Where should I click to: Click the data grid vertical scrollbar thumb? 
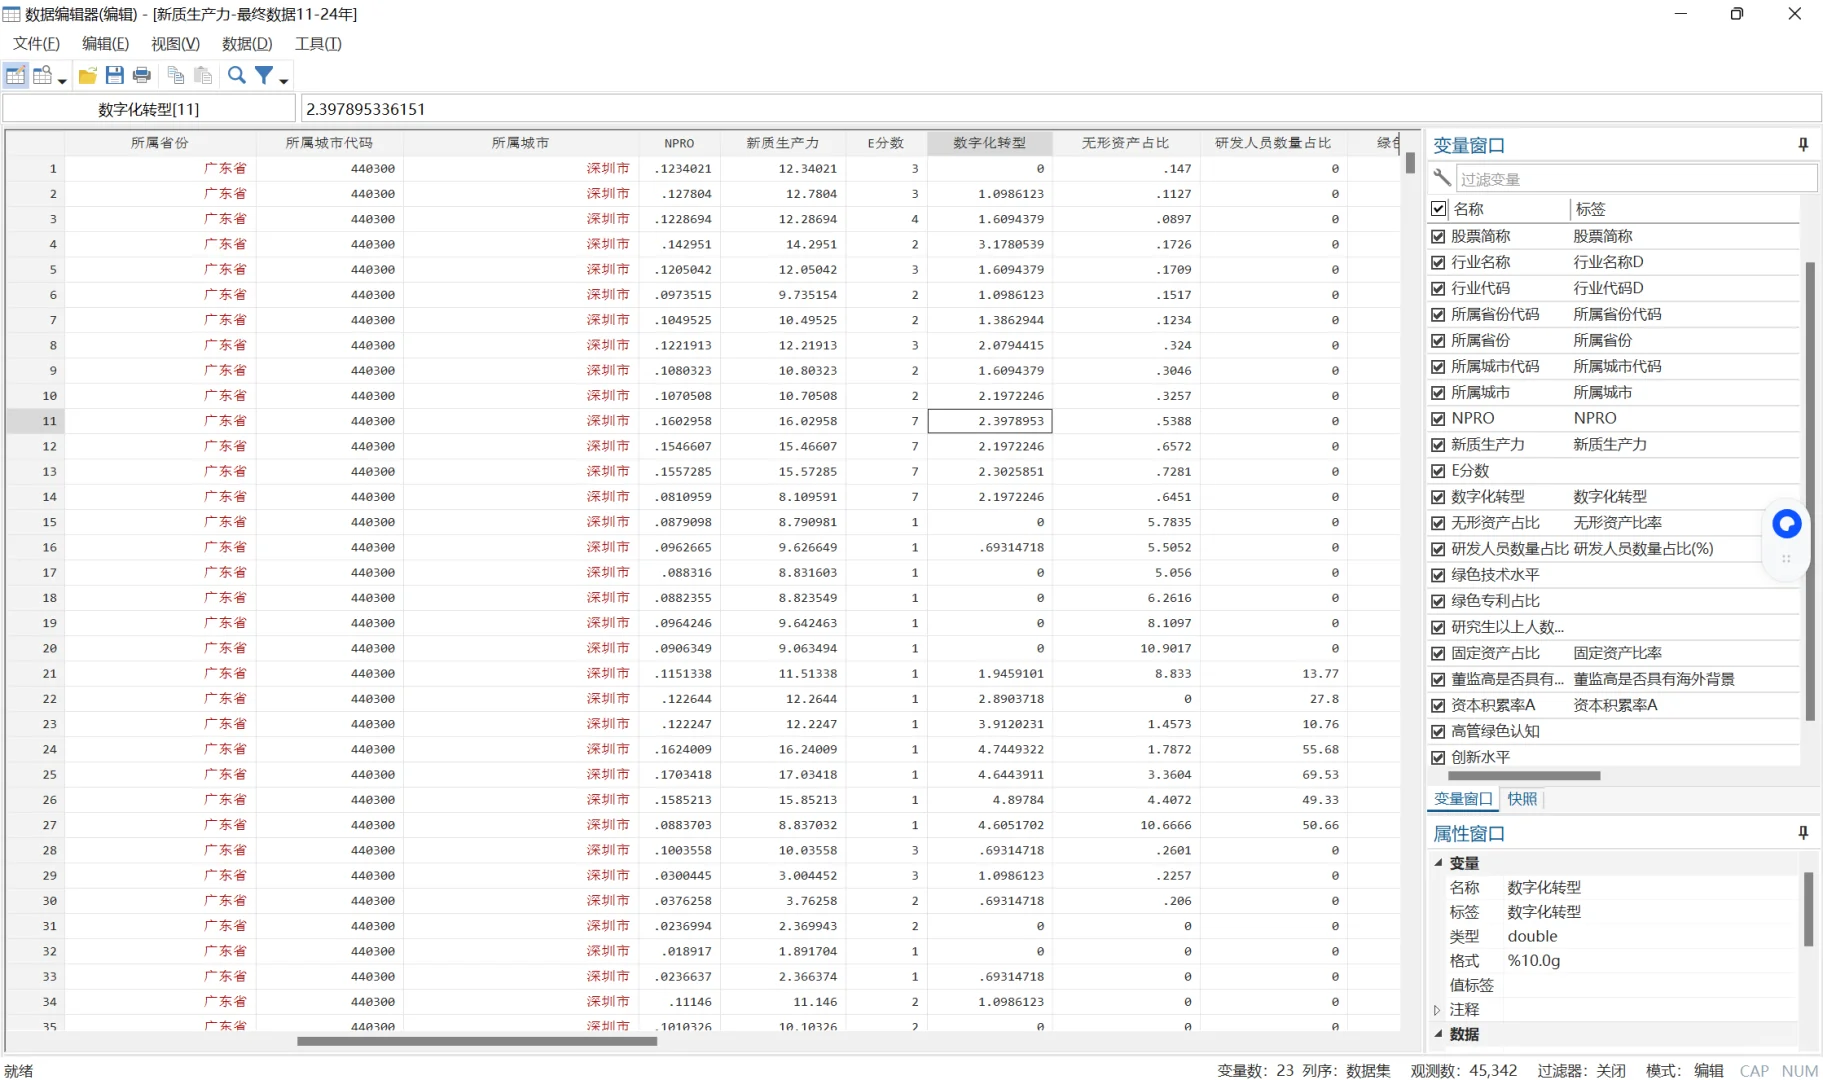(x=1410, y=163)
